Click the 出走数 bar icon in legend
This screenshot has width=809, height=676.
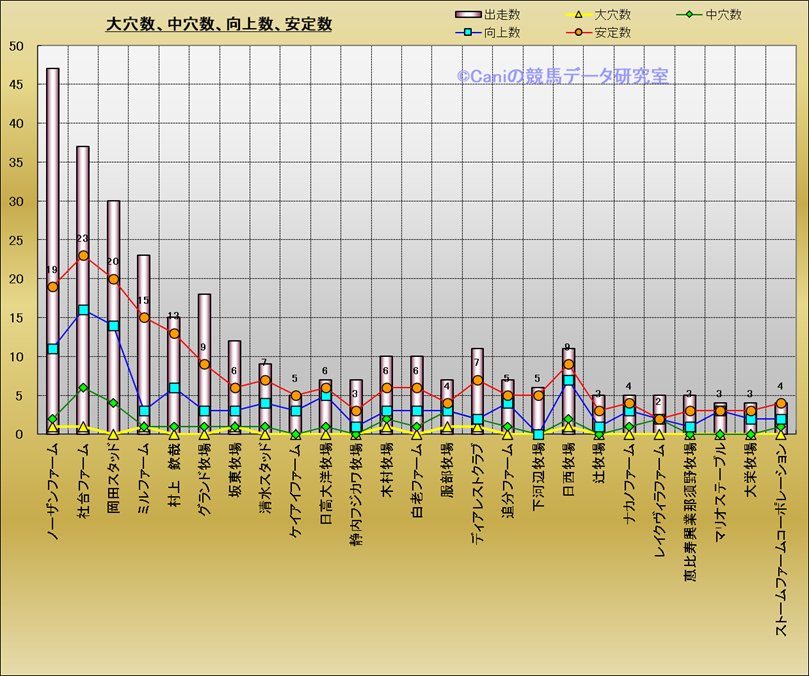468,15
